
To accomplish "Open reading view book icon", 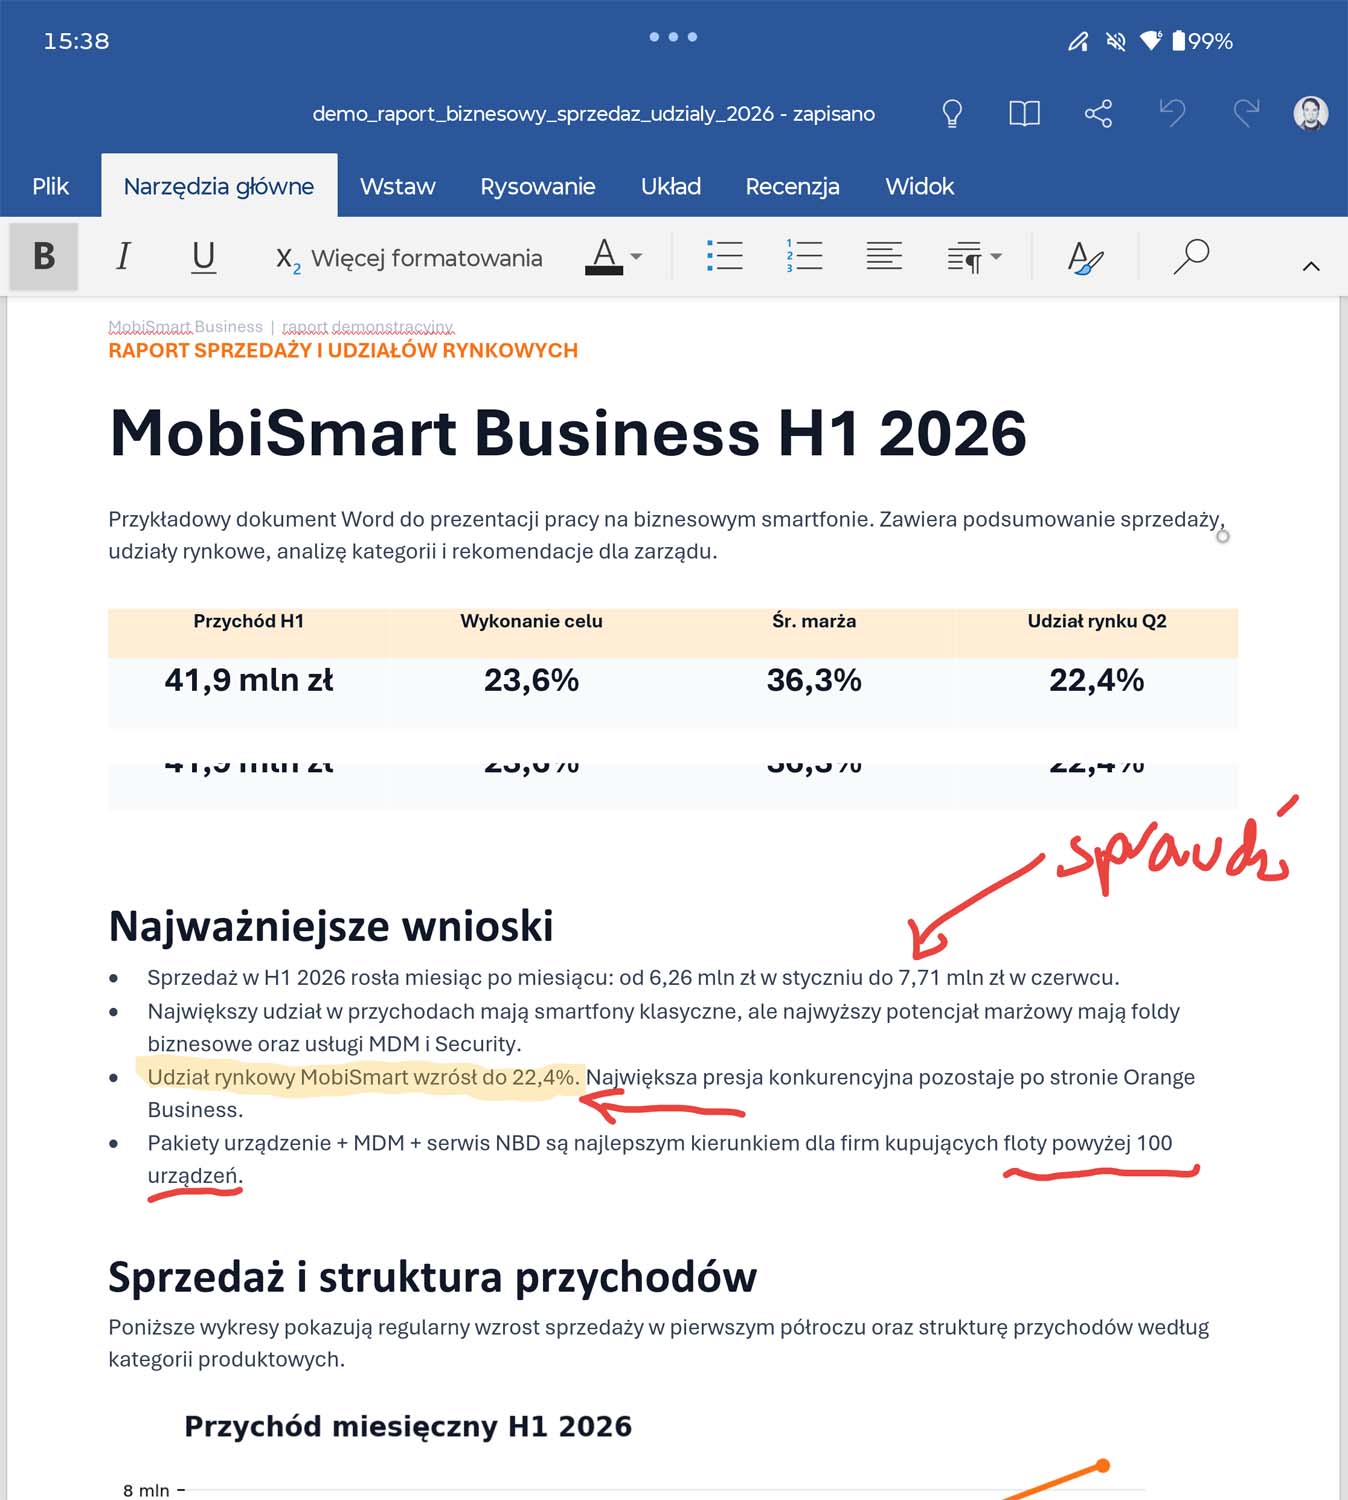I will point(1025,113).
